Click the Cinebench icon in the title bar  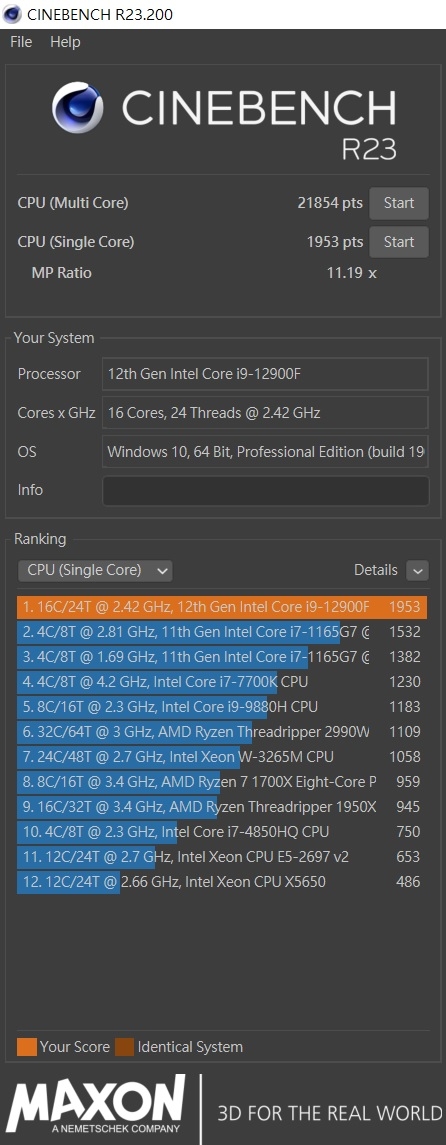click(12, 14)
